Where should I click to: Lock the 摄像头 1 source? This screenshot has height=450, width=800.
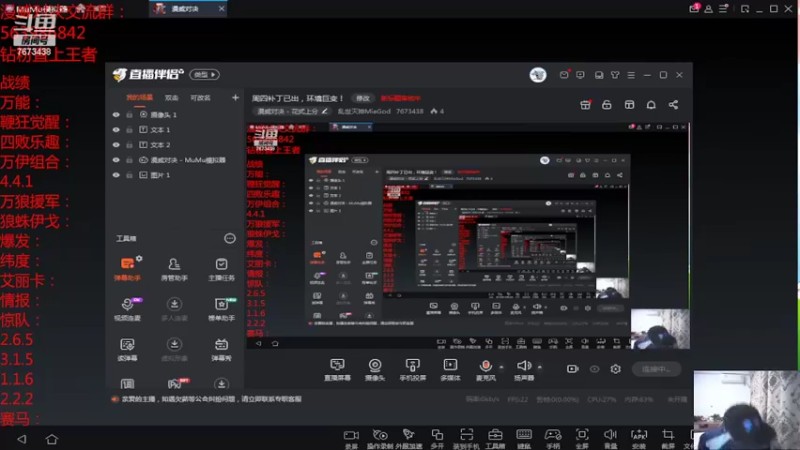129,115
